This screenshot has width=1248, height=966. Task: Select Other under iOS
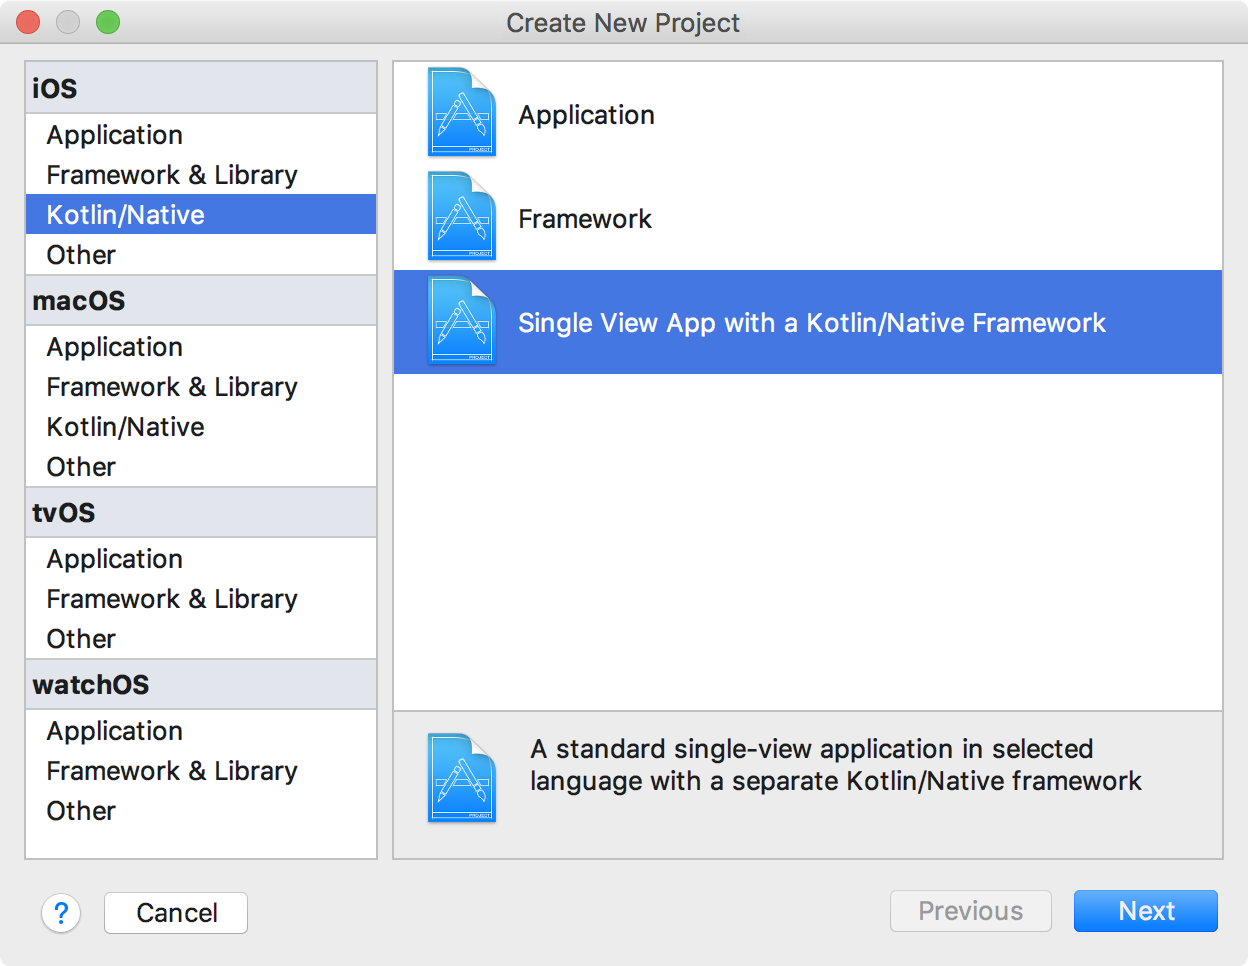(x=201, y=254)
